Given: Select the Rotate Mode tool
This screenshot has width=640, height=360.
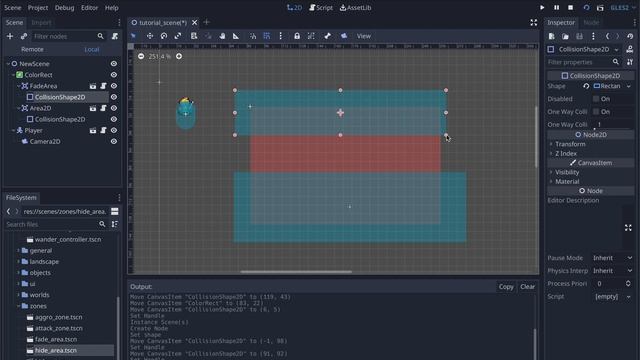Looking at the screenshot, I should [164, 36].
